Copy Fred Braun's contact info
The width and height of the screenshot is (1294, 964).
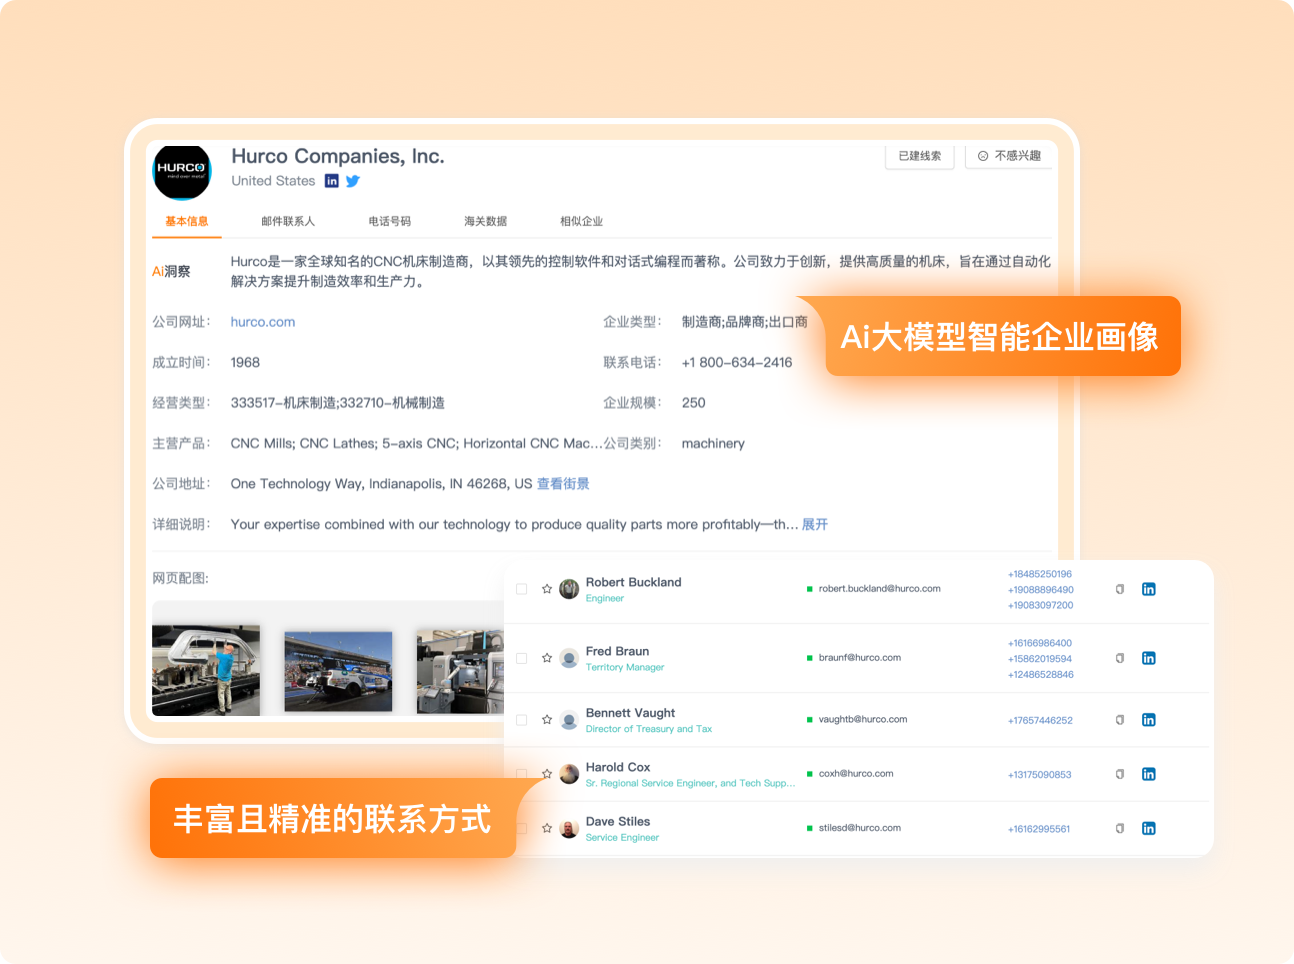point(1120,658)
